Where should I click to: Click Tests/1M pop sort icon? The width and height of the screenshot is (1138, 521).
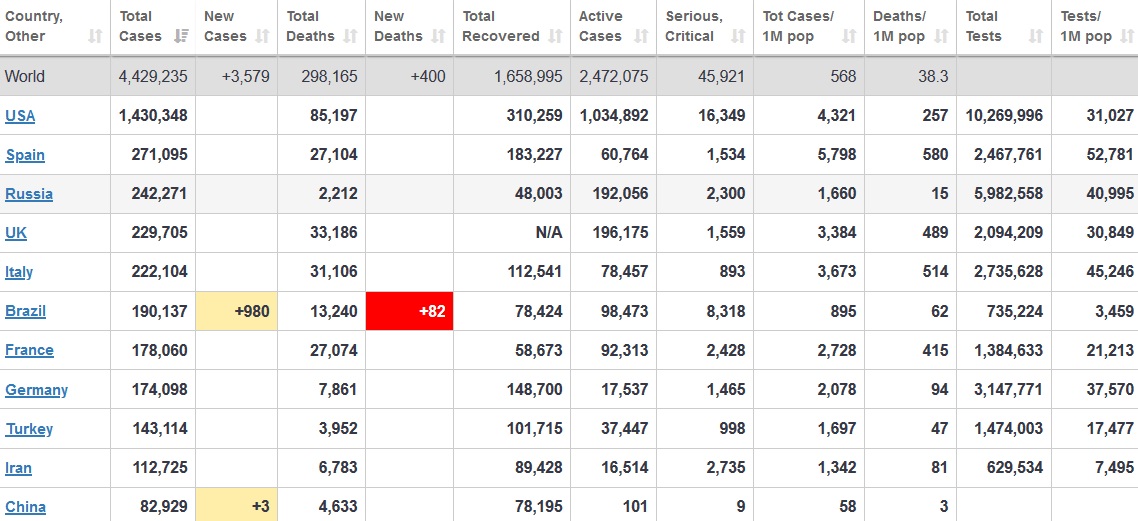click(1128, 36)
